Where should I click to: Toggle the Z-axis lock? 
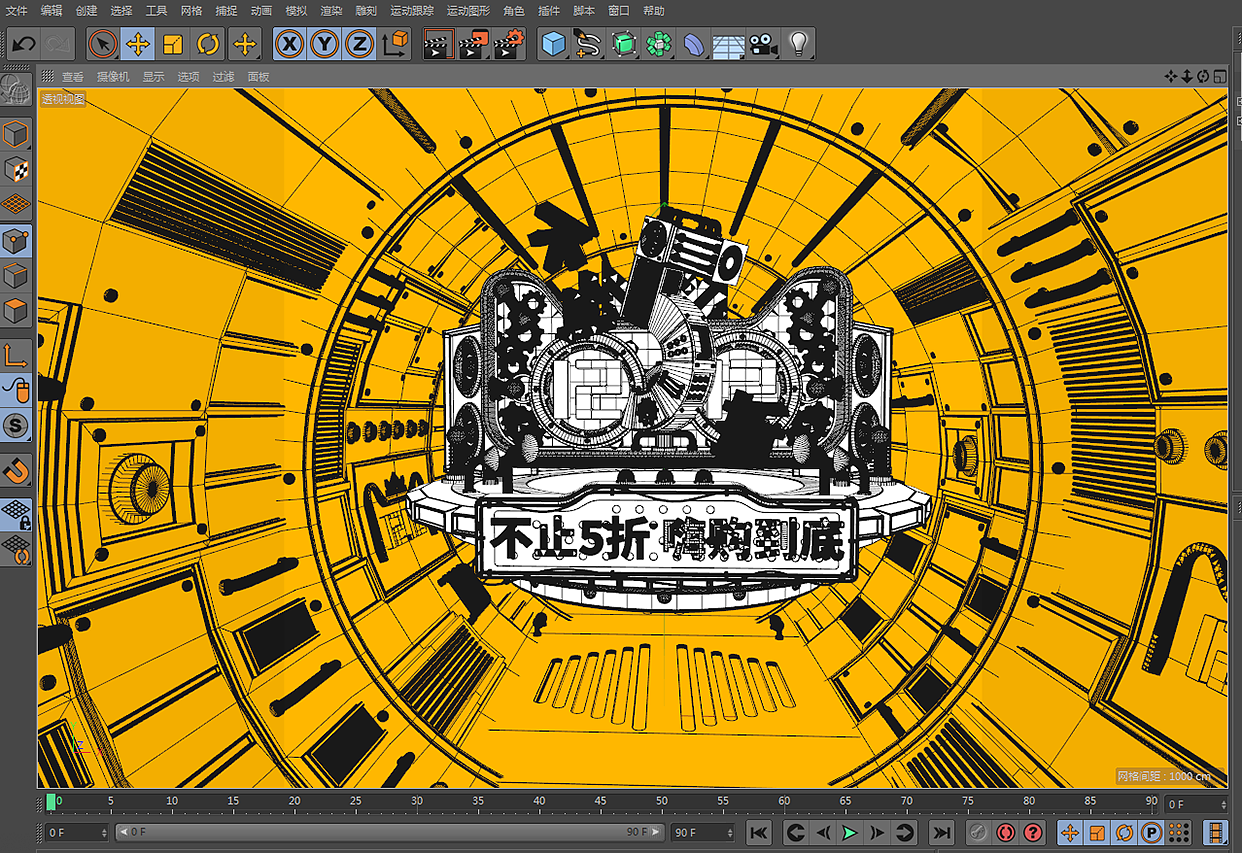tap(356, 43)
